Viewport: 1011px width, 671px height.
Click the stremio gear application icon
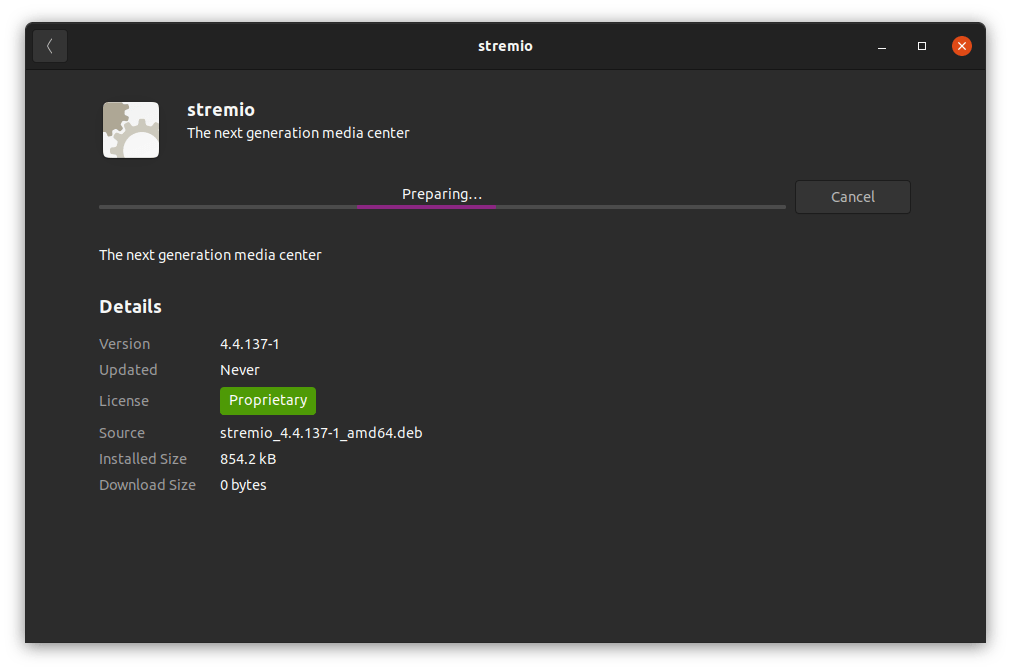tap(131, 130)
